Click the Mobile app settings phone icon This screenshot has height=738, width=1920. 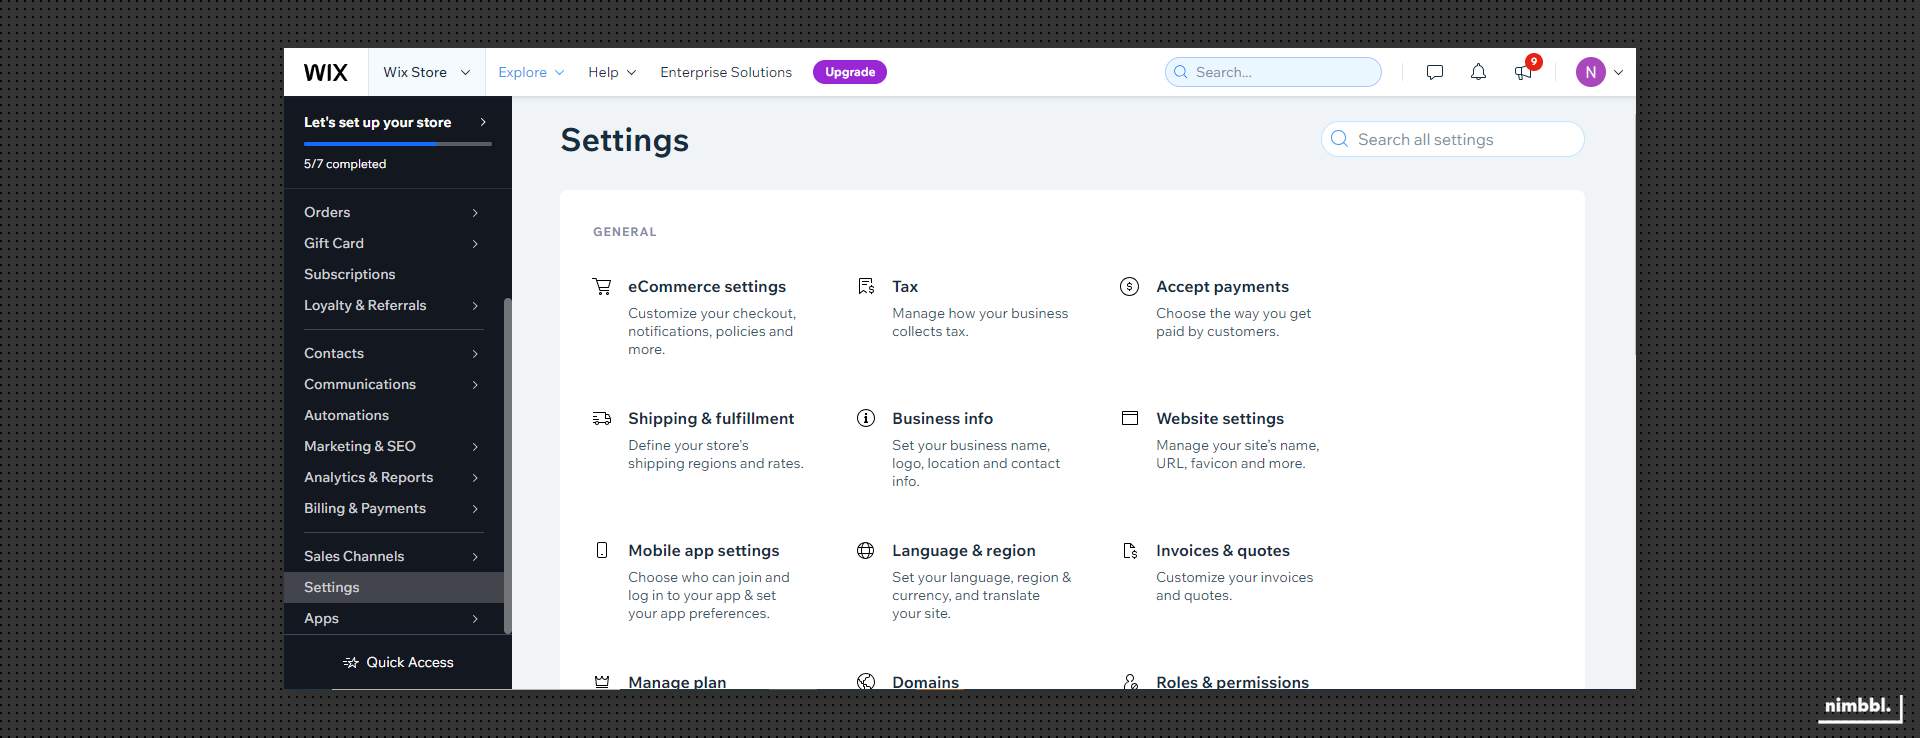(x=602, y=550)
